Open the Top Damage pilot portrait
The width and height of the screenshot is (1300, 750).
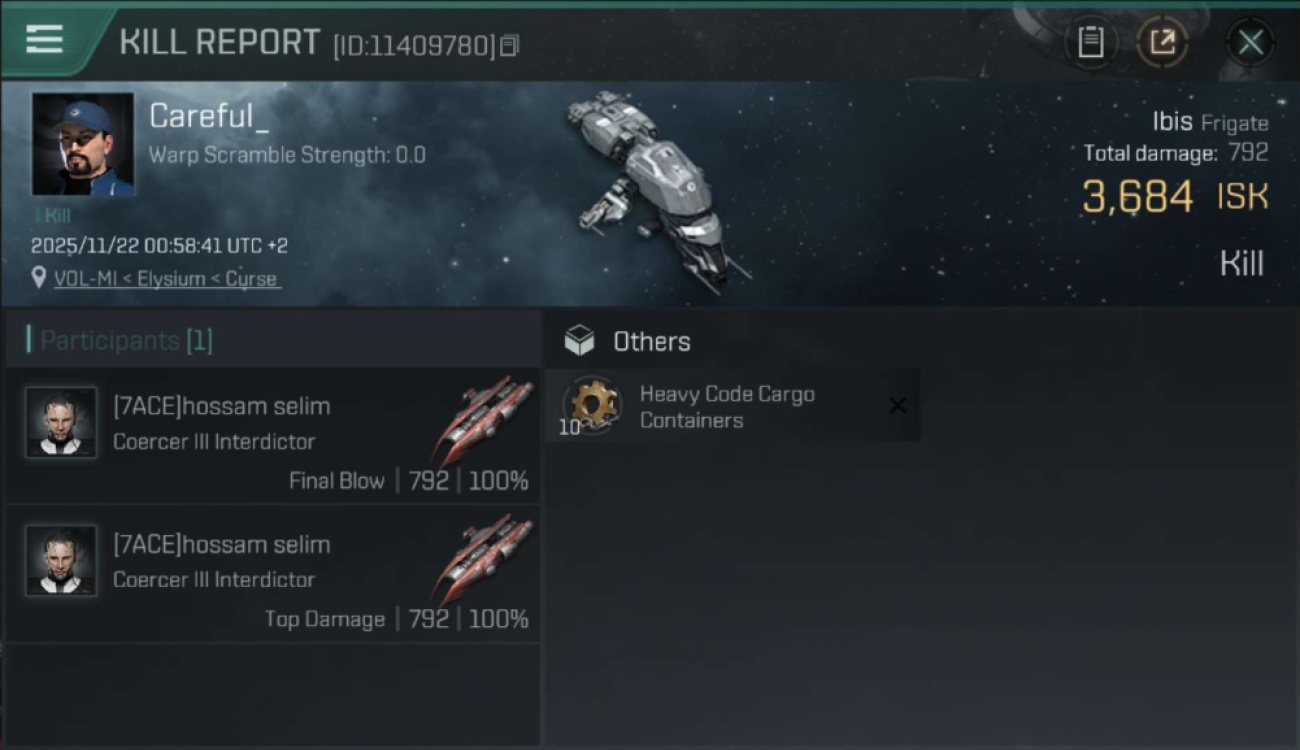[61, 561]
